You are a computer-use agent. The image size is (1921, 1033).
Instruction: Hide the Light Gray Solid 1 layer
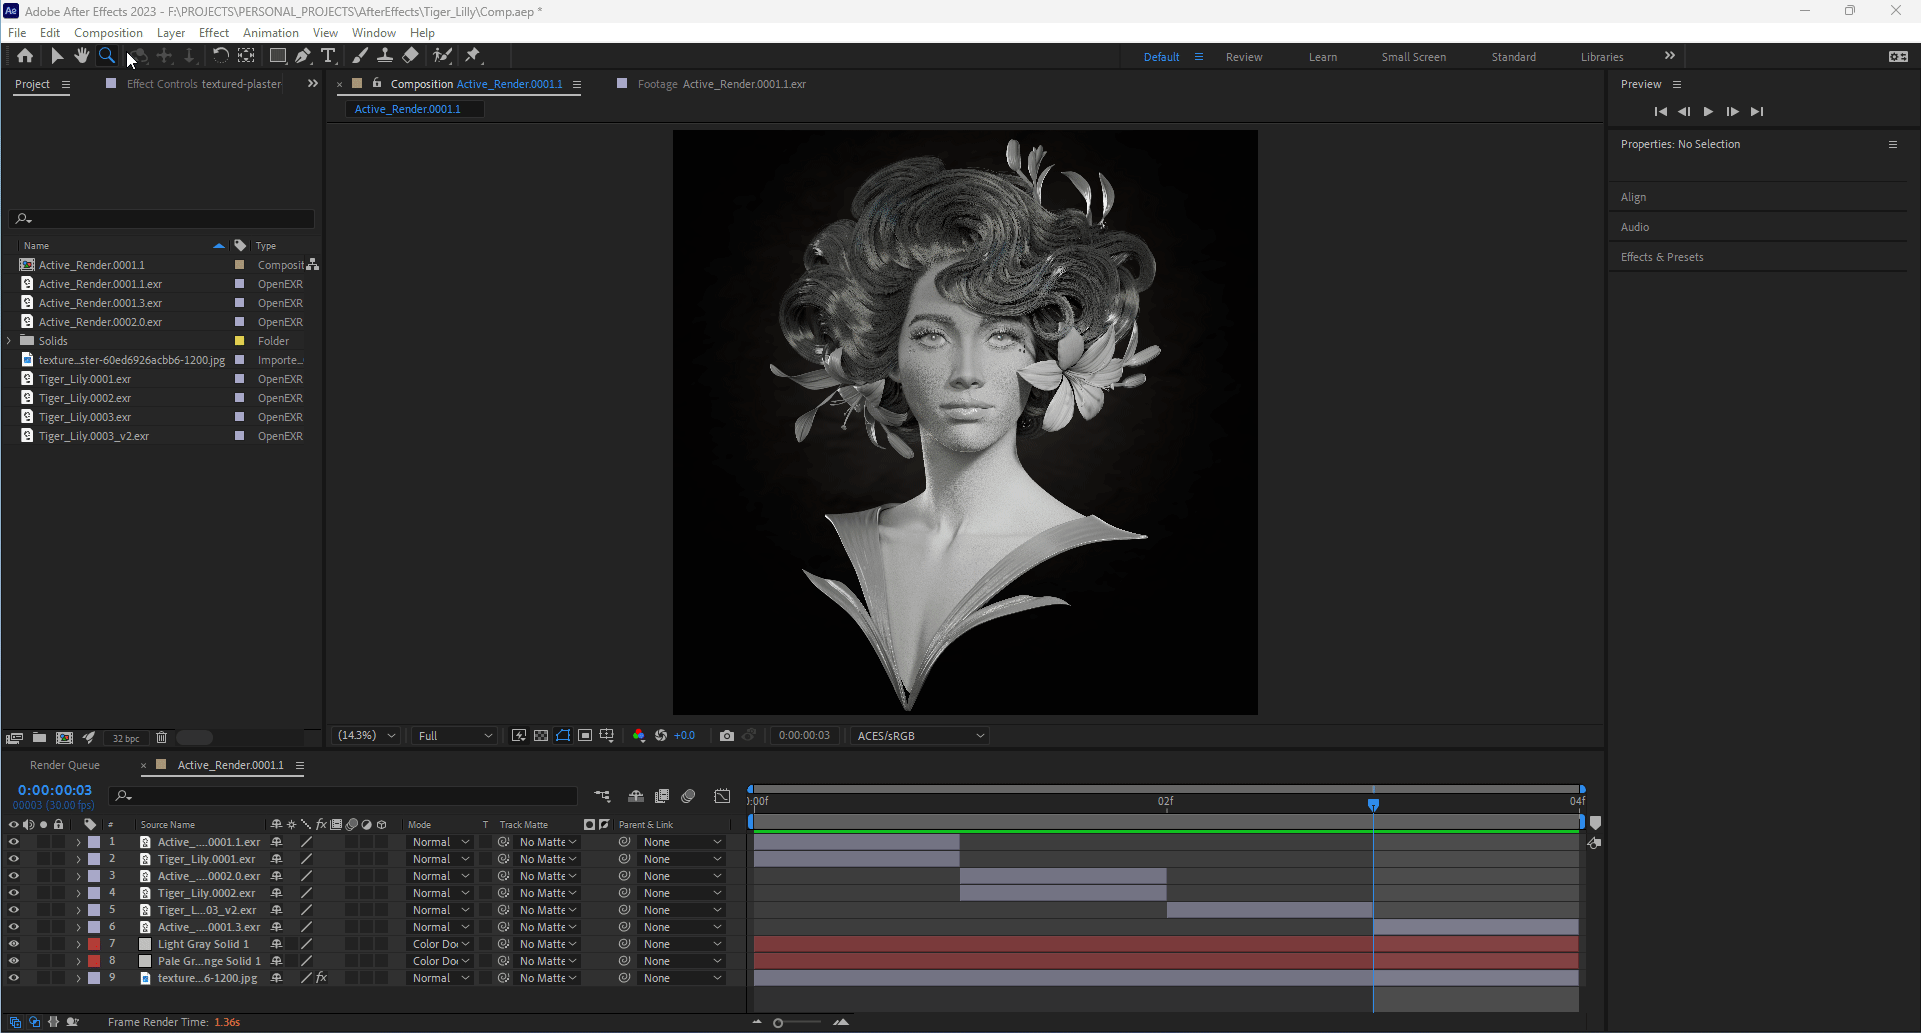pos(14,944)
